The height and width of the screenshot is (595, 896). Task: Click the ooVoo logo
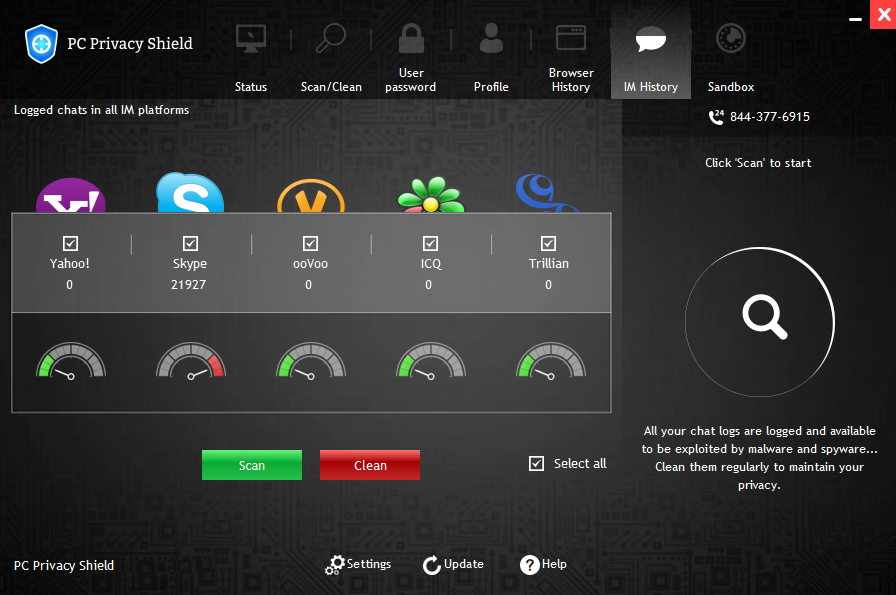[x=311, y=195]
